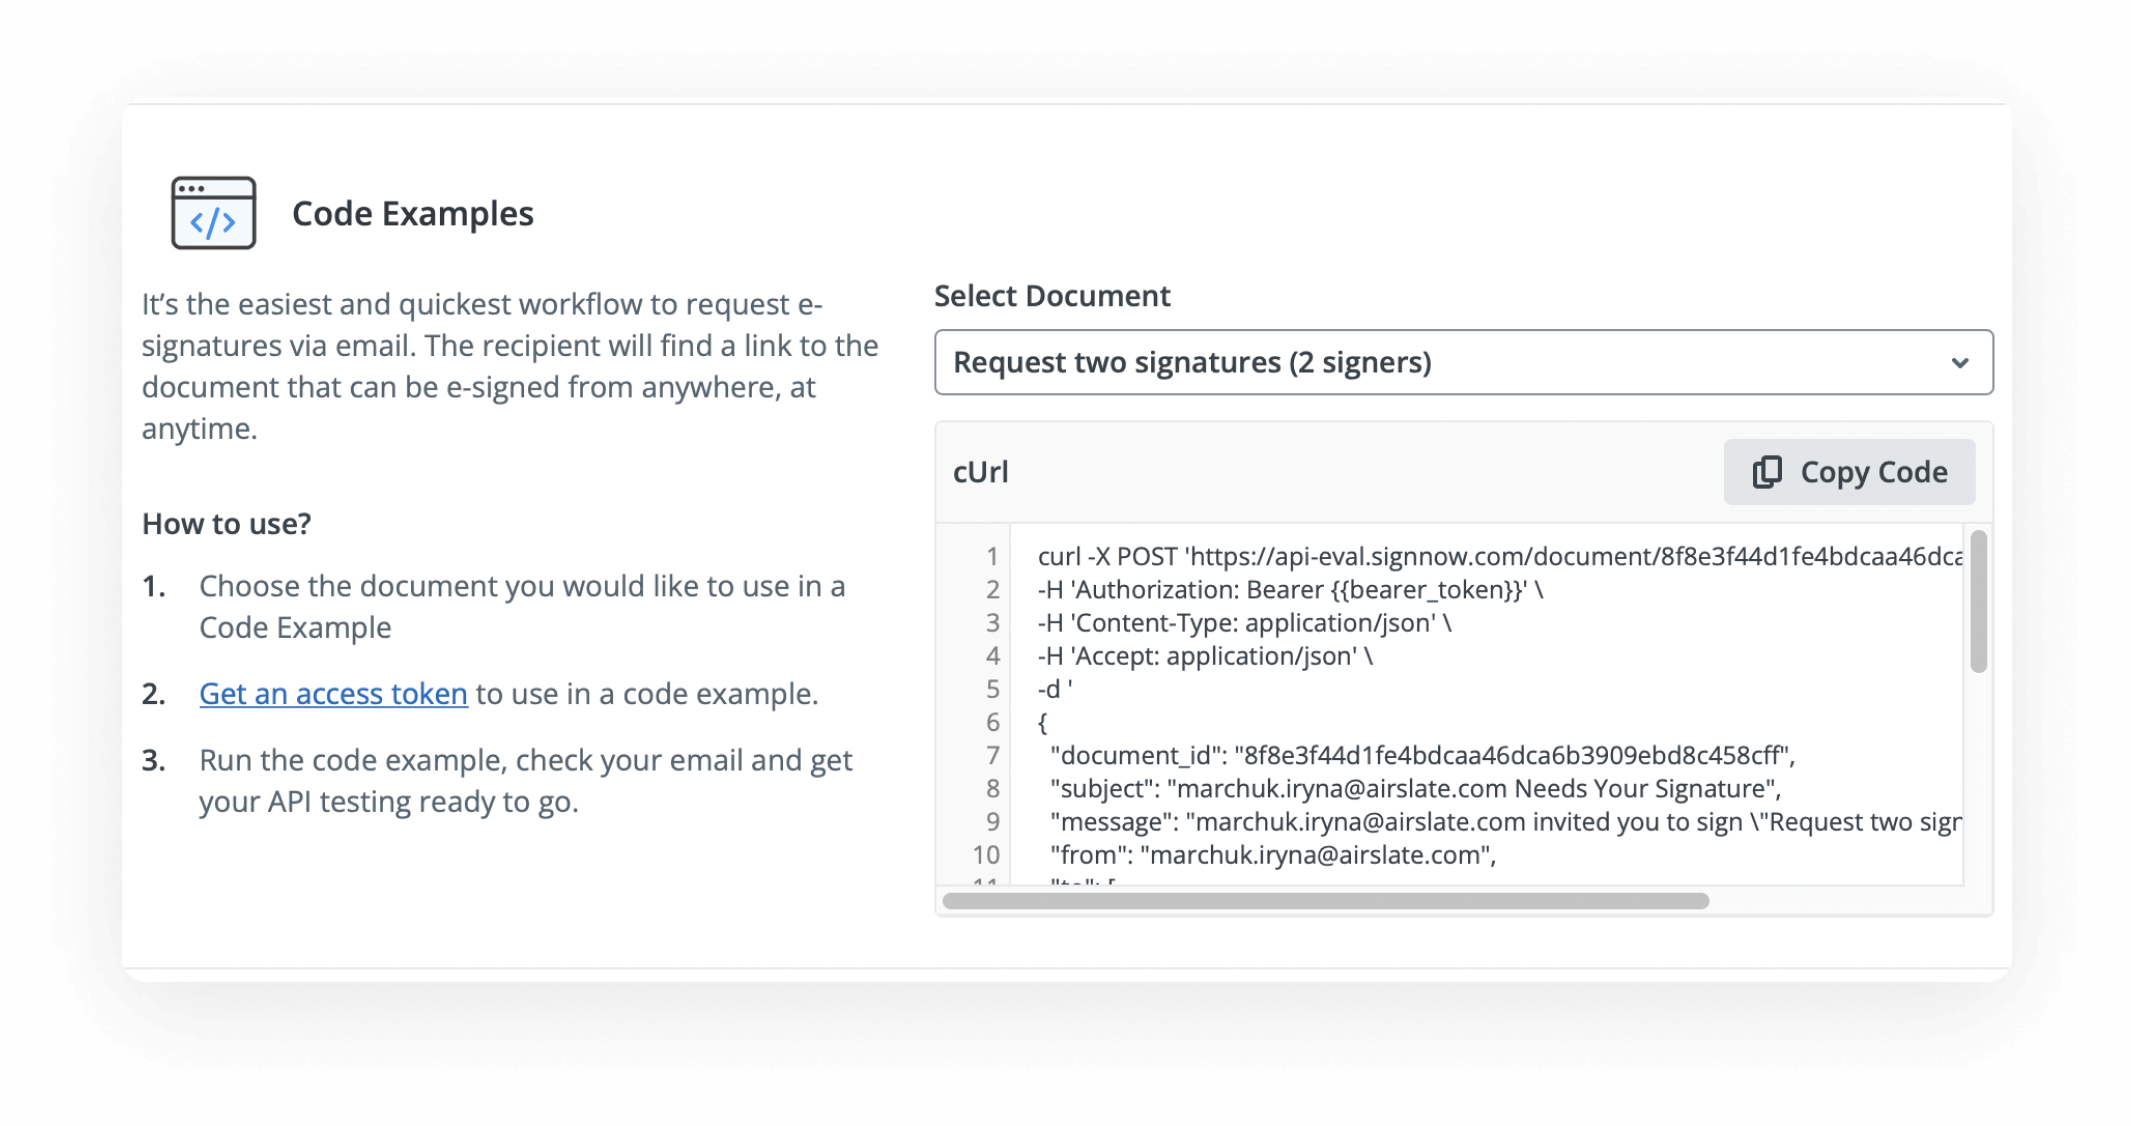Click the vertical scrollbar of code block
Viewport: 2131px width, 1126px height.
(x=1978, y=603)
